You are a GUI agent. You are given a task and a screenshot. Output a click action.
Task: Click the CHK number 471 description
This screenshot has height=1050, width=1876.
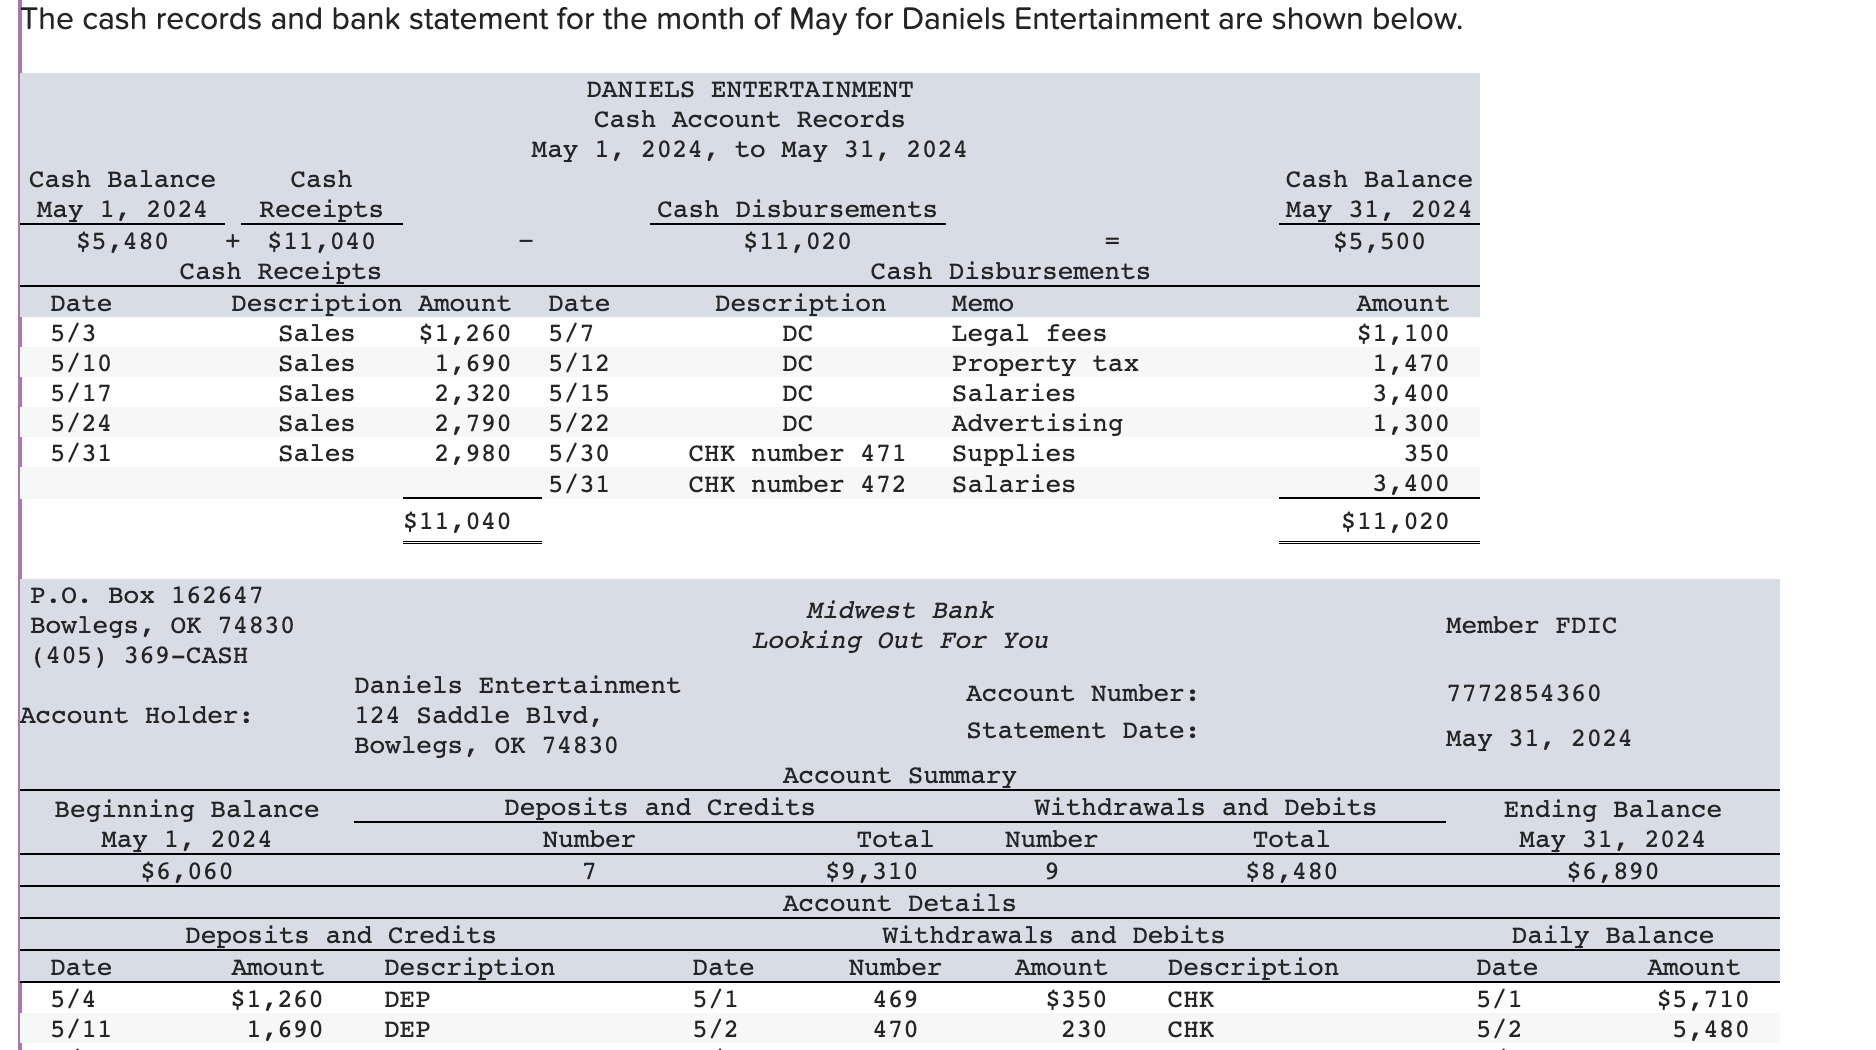pyautogui.click(x=797, y=453)
